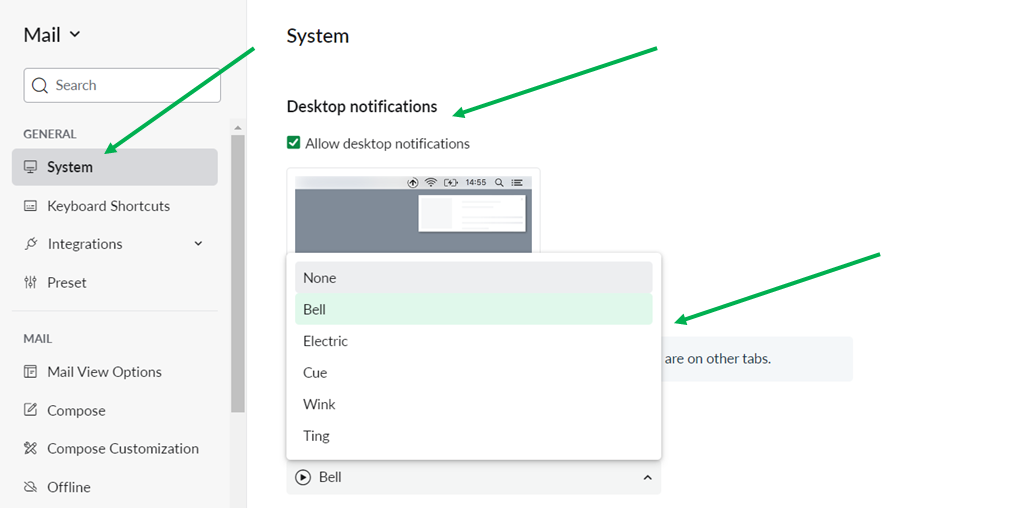The height and width of the screenshot is (509, 1030).
Task: Click the keyboard icon beside Keyboard Shortcuts
Action: point(30,206)
